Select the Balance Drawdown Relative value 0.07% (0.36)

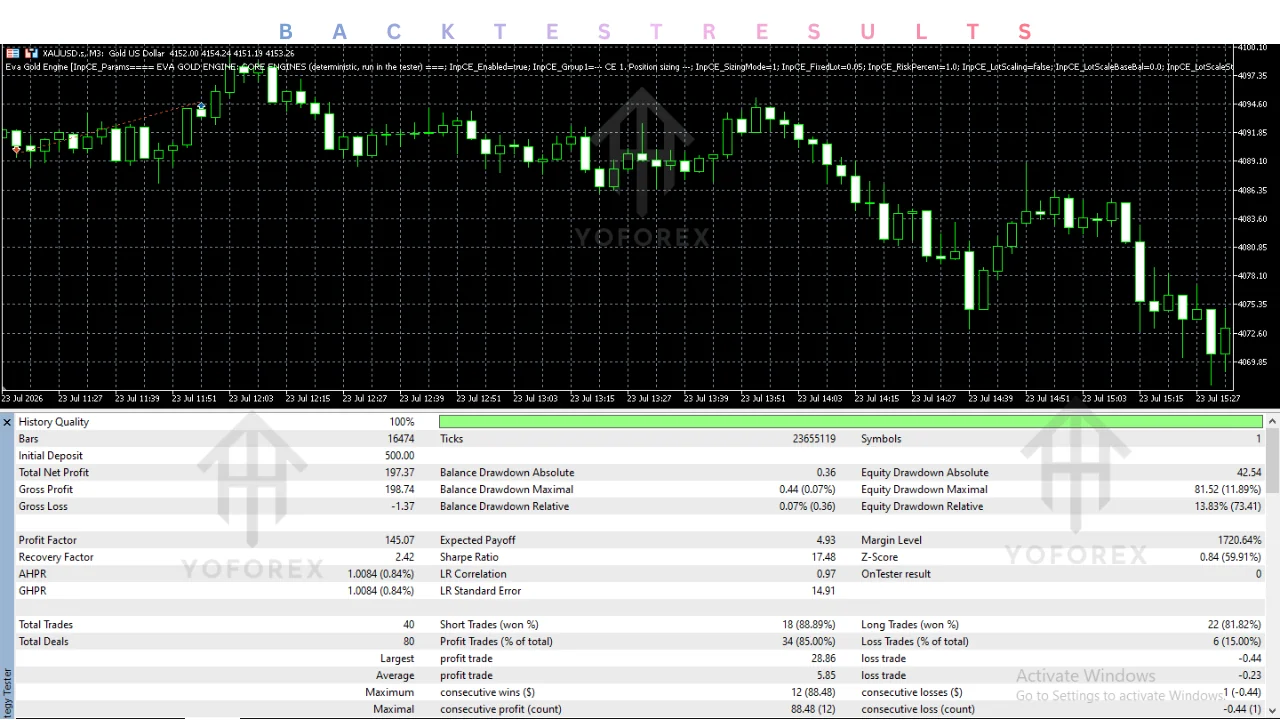click(x=807, y=507)
